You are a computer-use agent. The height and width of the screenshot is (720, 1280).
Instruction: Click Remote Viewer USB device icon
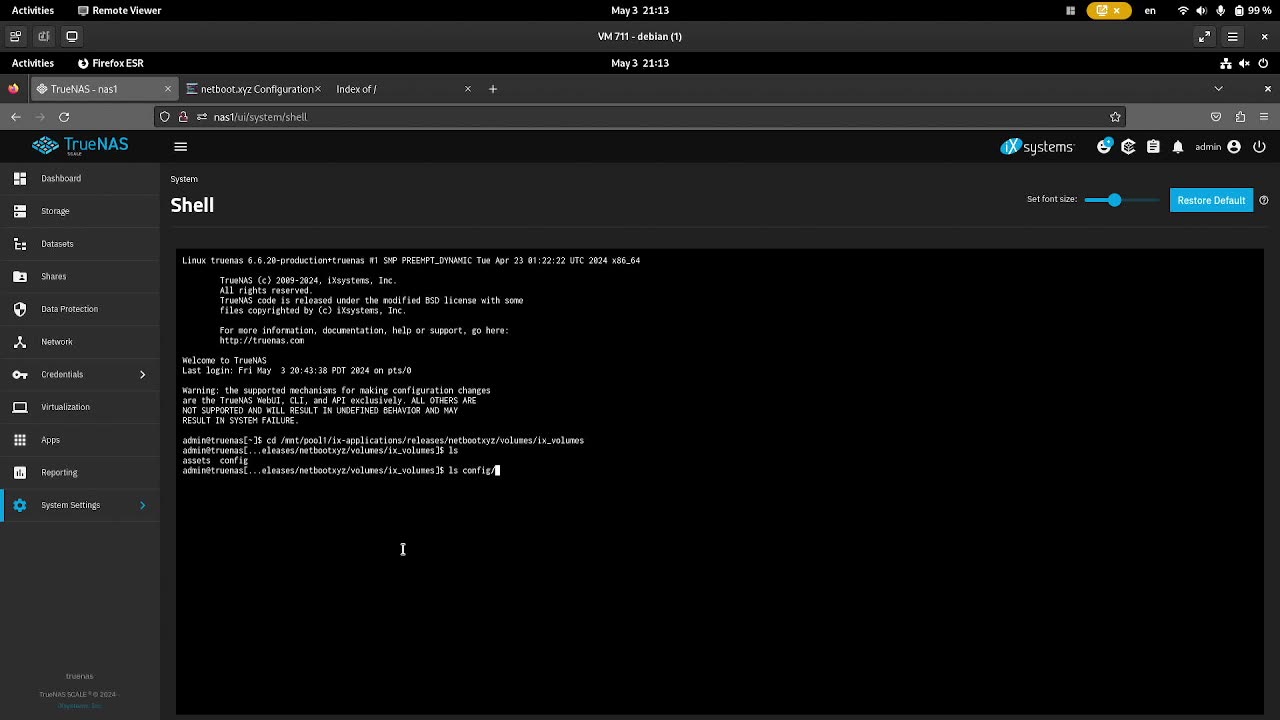(44, 36)
